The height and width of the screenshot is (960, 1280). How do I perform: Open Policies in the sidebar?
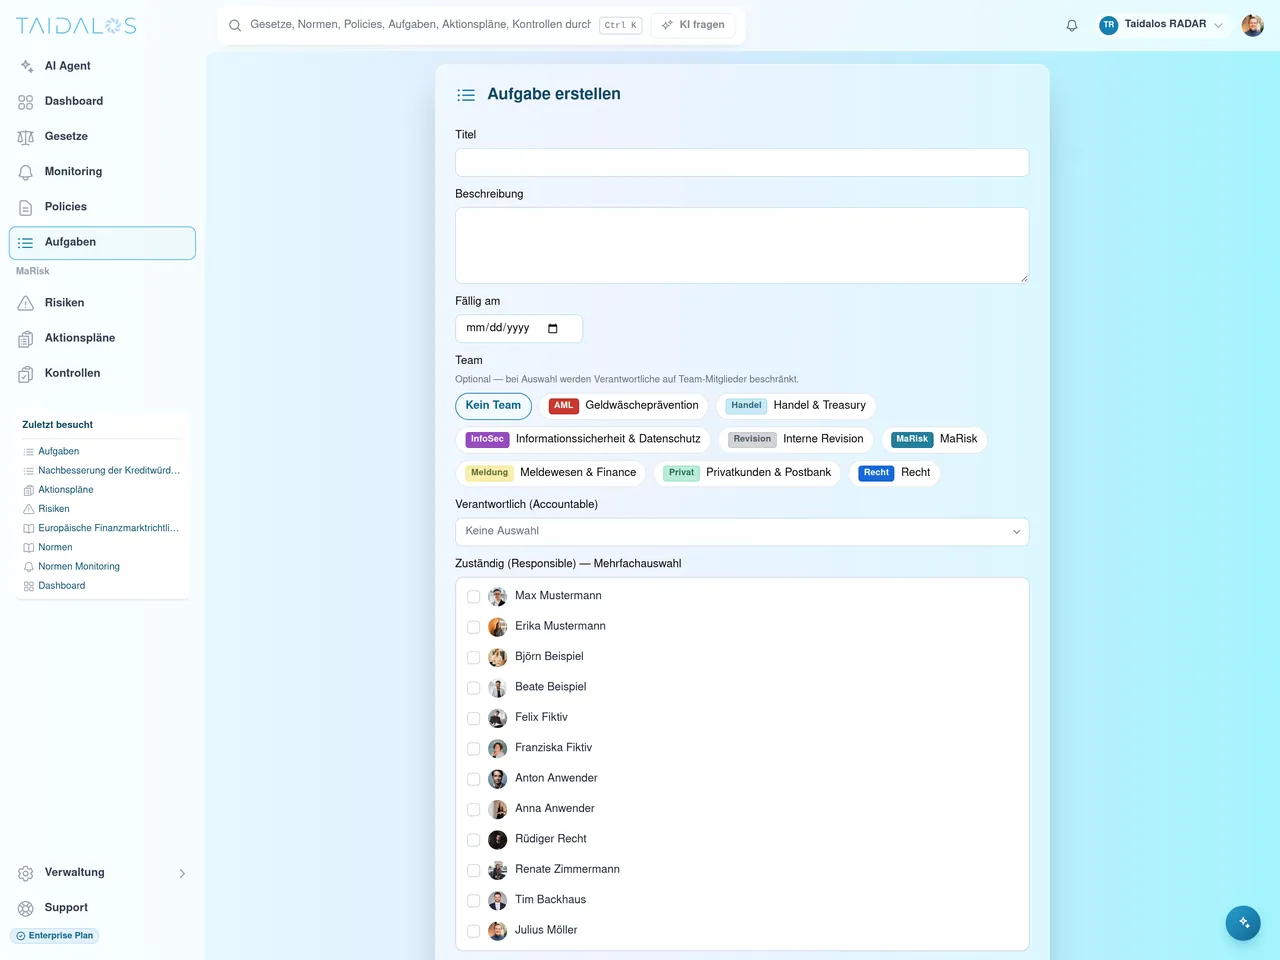102,207
